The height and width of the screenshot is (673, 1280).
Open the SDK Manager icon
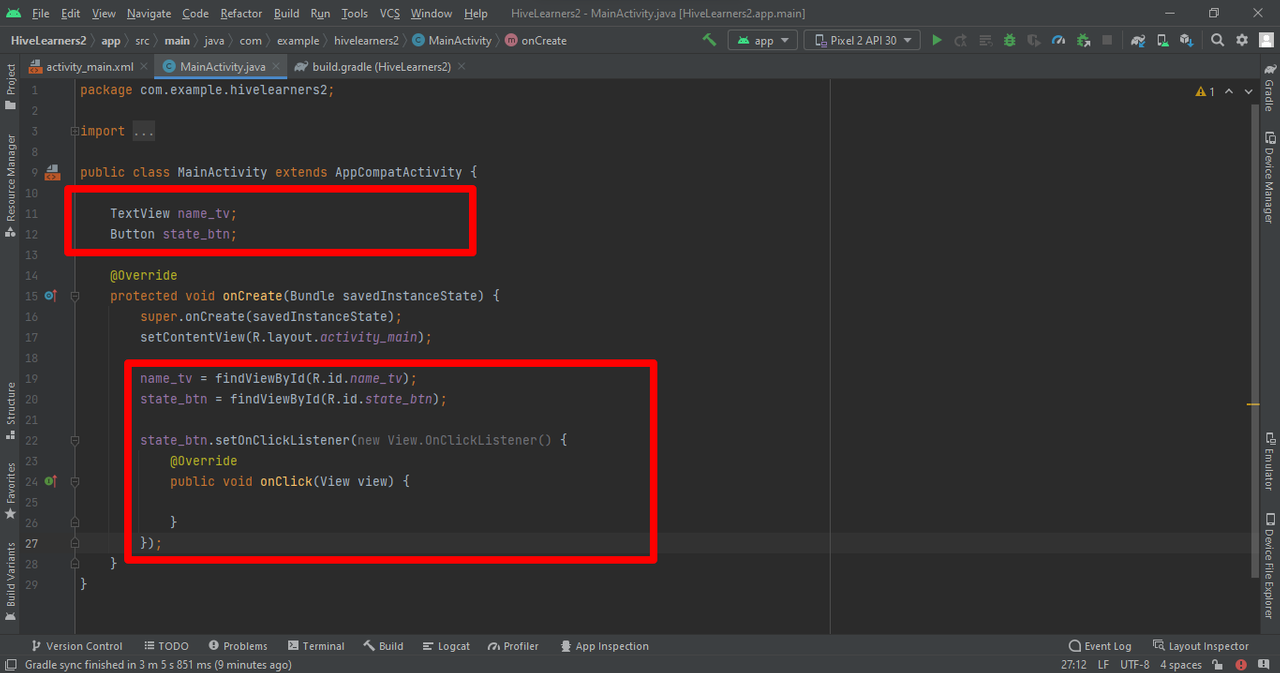(1186, 41)
